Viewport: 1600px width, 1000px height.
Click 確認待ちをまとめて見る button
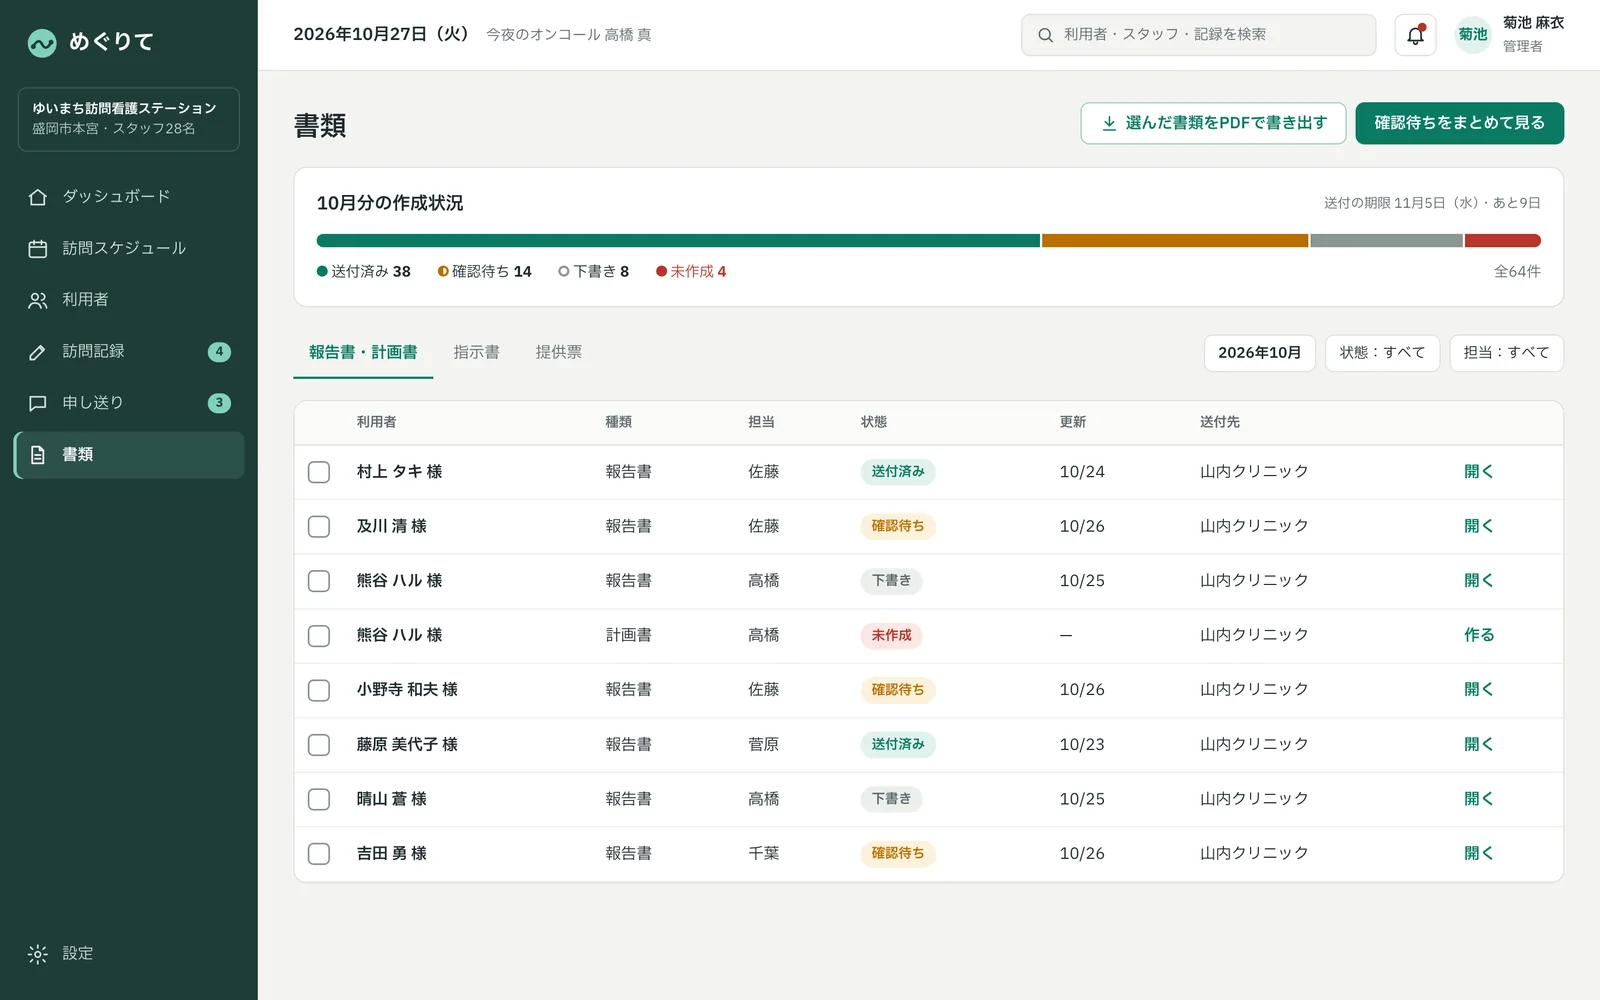[1459, 123]
